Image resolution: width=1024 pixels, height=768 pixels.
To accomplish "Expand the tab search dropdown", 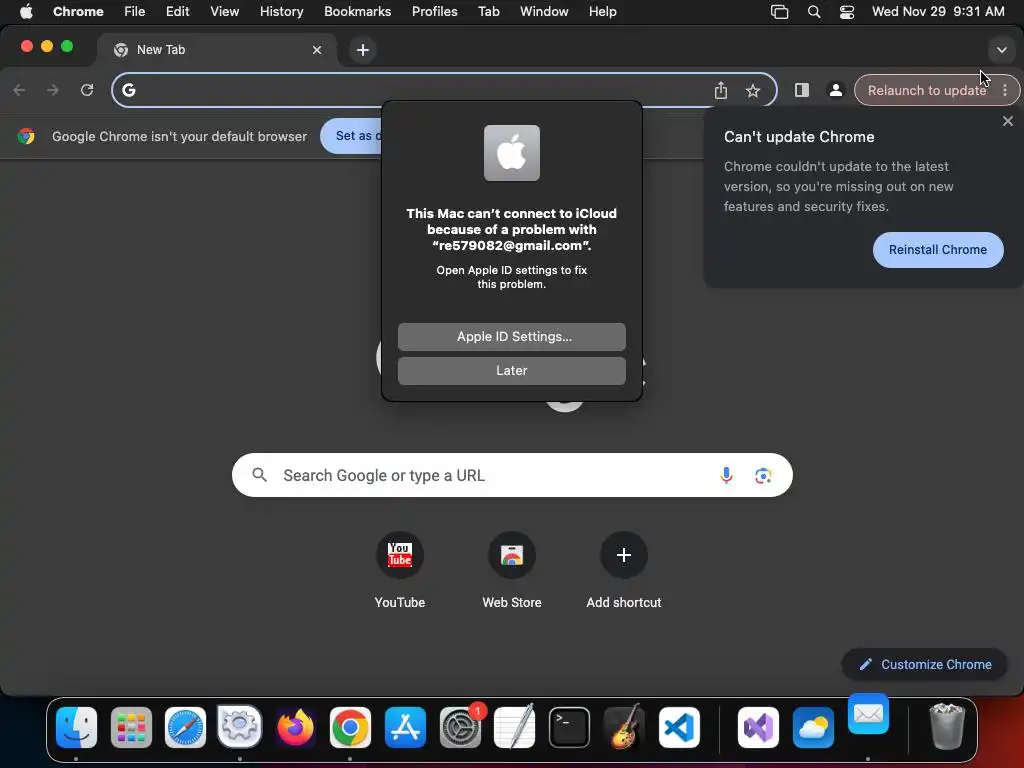I will (x=1001, y=50).
